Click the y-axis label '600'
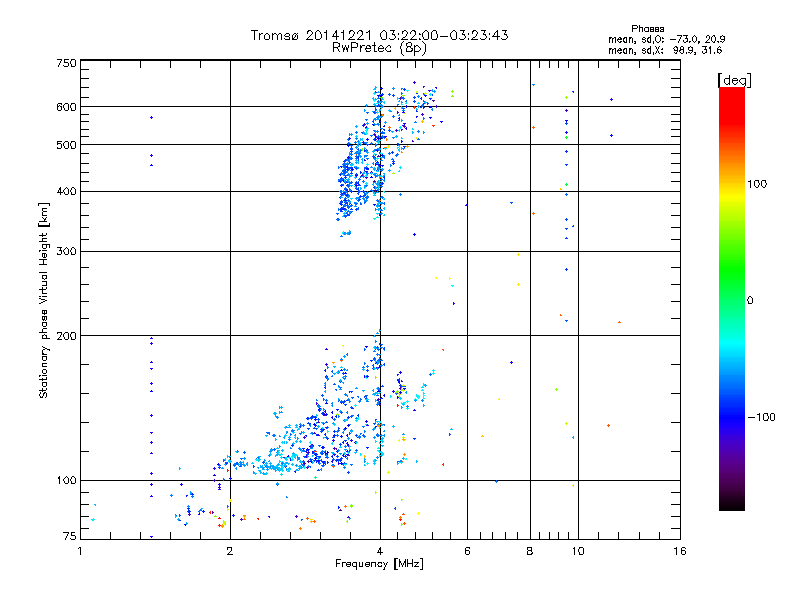 click(66, 107)
